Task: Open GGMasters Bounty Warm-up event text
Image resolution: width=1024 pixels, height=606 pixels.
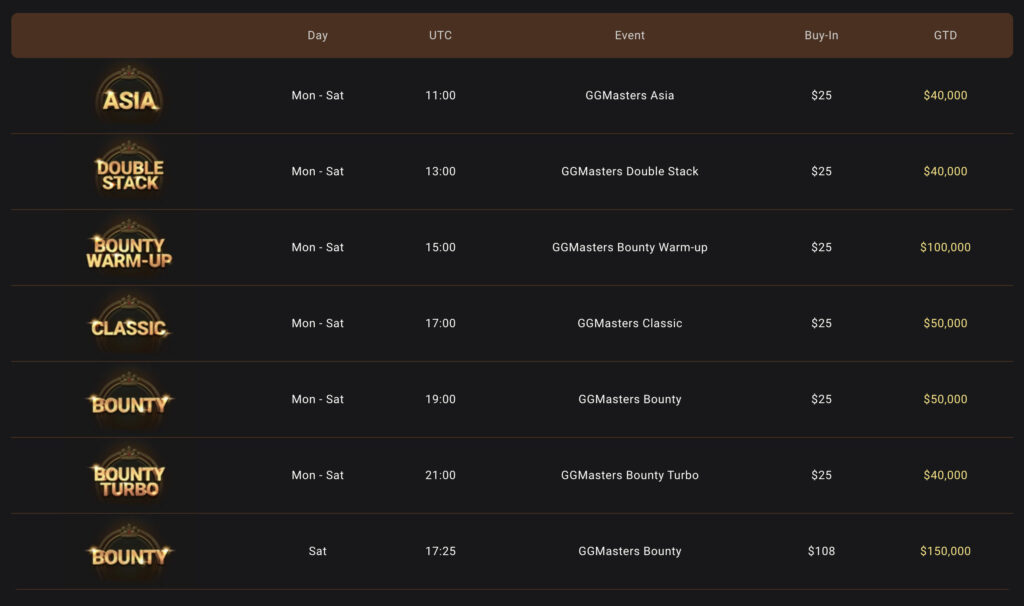Action: [x=630, y=248]
